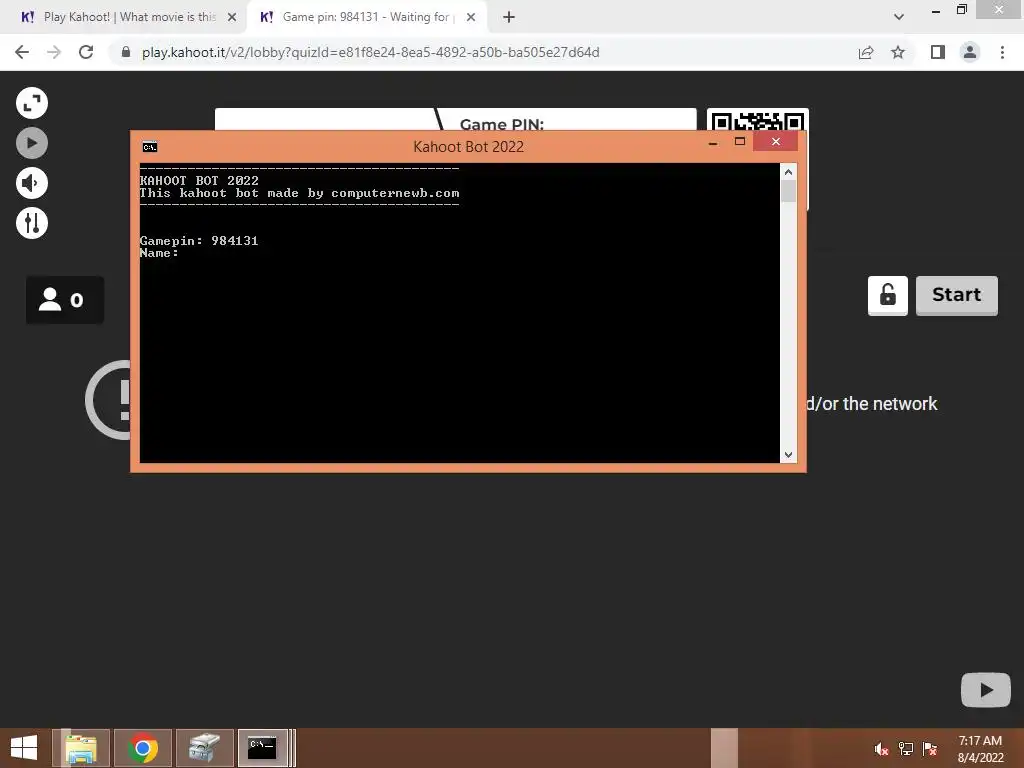The height and width of the screenshot is (768, 1024).
Task: Reload the Kahoot lobby page
Action: point(86,52)
